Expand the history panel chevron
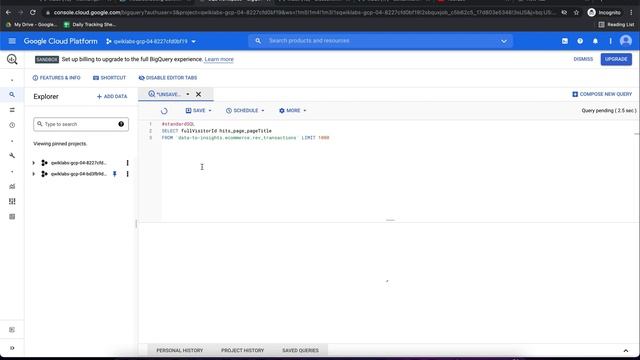Image resolution: width=640 pixels, height=360 pixels. coord(626,351)
